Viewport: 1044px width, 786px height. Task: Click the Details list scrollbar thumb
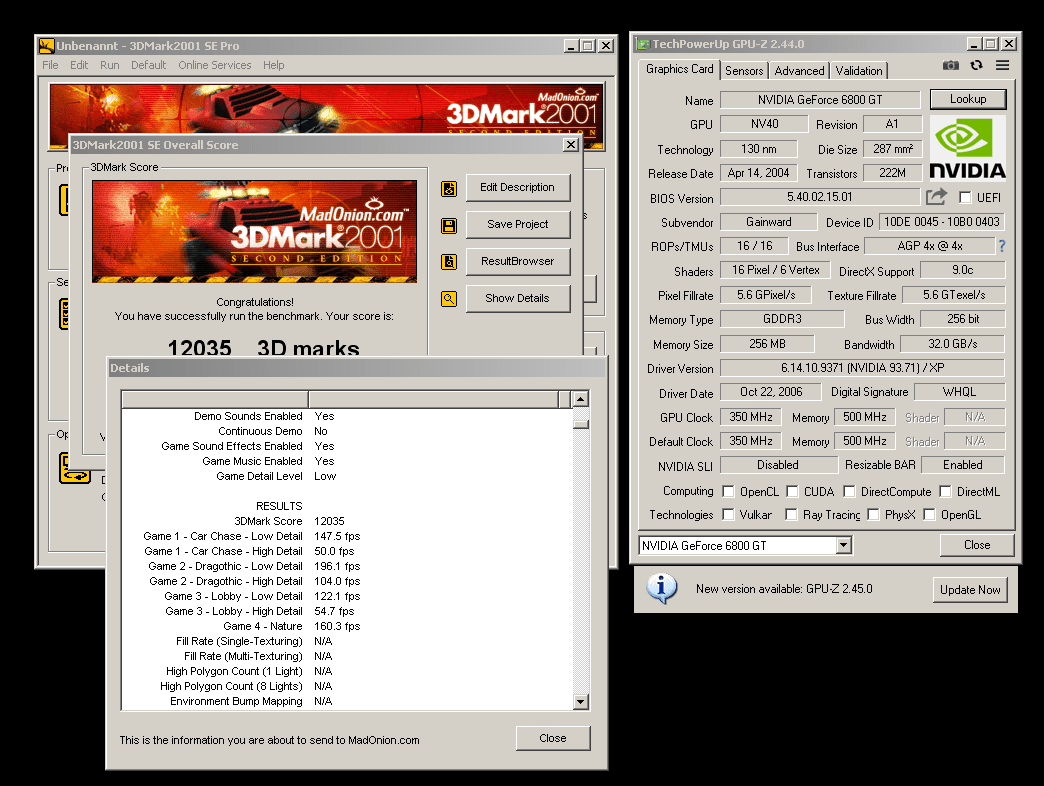coord(581,425)
